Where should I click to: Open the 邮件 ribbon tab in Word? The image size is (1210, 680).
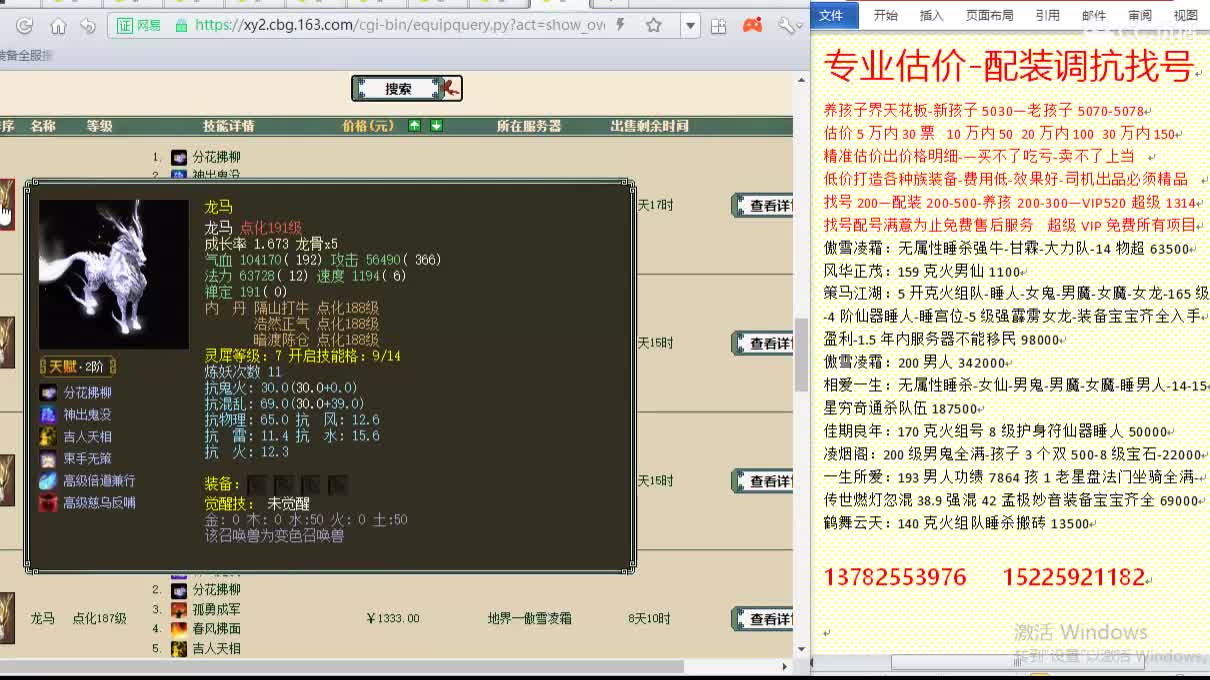(1094, 15)
